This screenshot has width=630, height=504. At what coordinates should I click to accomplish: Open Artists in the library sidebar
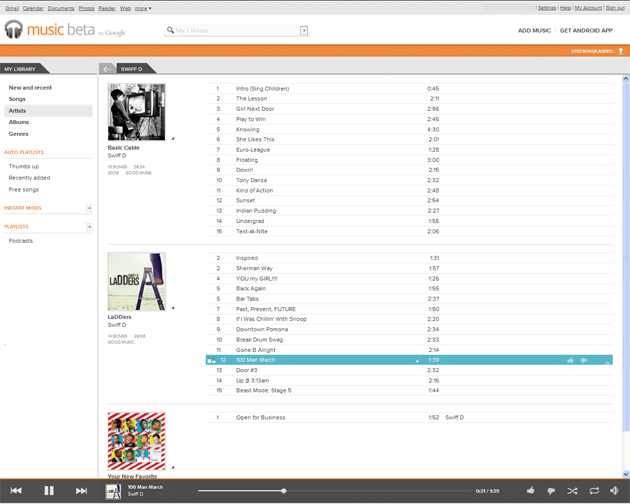click(48, 111)
